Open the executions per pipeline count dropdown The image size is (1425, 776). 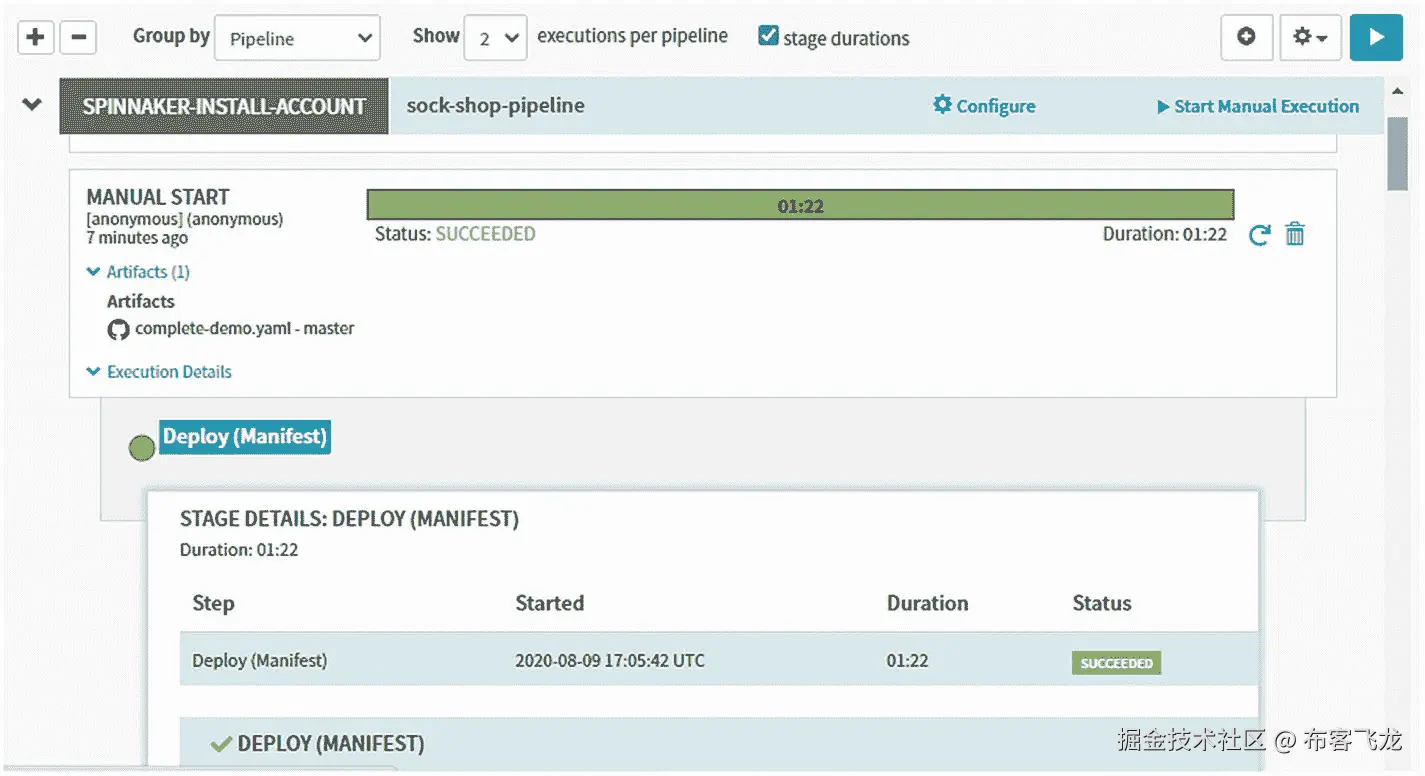(x=496, y=39)
